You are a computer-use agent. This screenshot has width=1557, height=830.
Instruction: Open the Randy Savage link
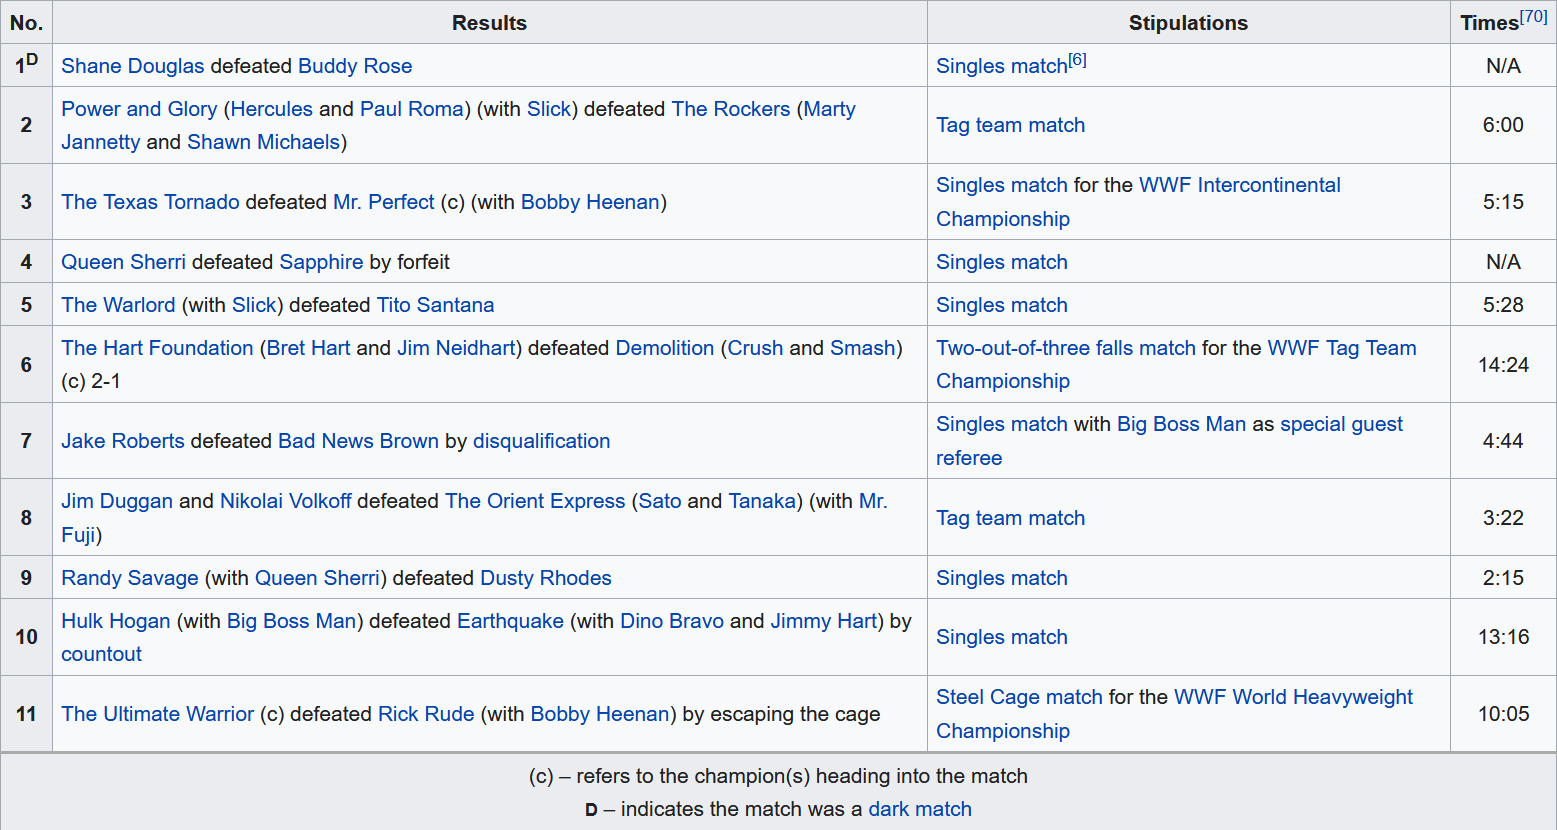[130, 578]
